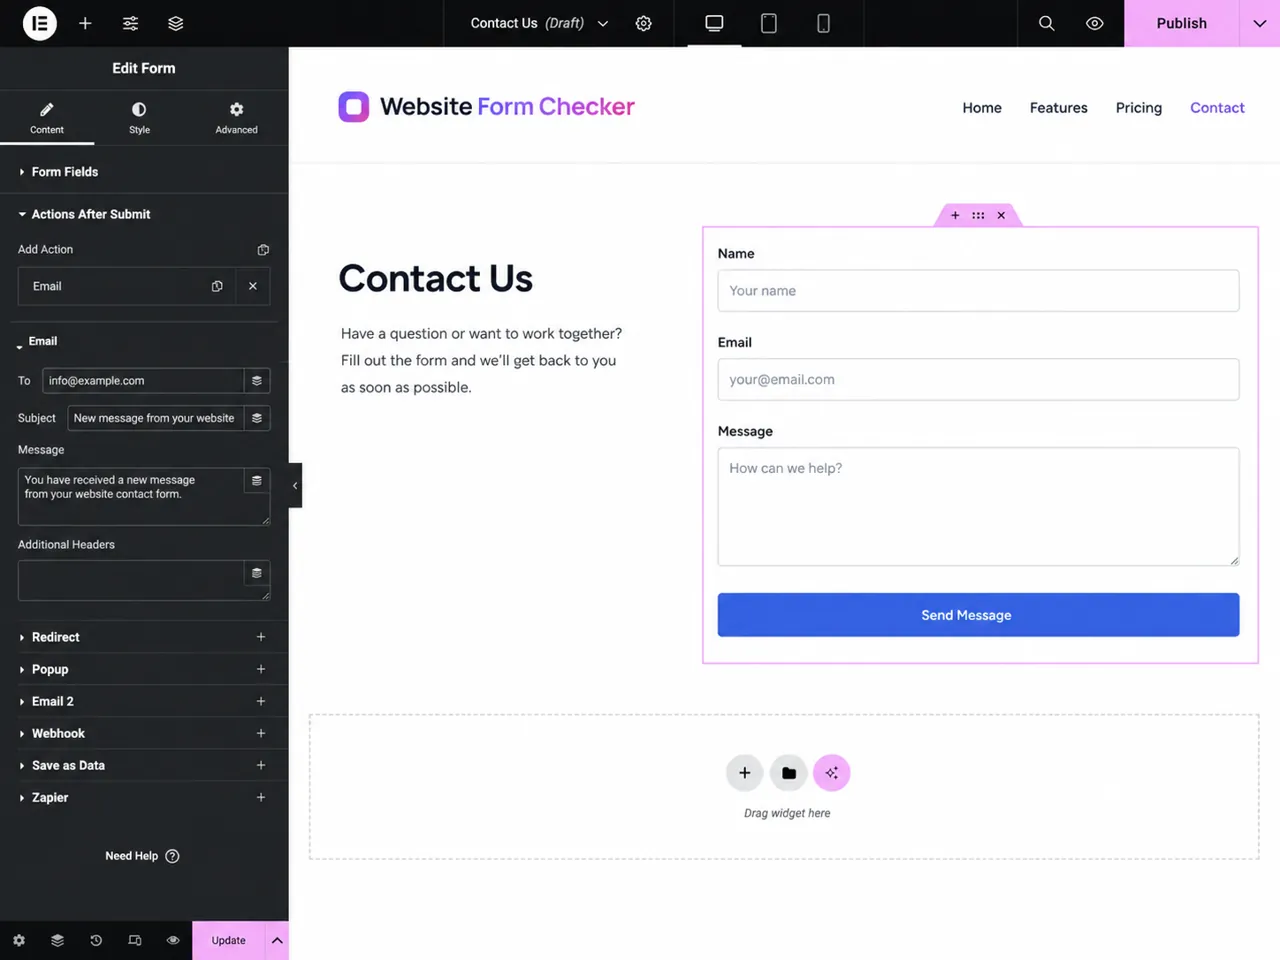Click the To email address field

click(143, 381)
